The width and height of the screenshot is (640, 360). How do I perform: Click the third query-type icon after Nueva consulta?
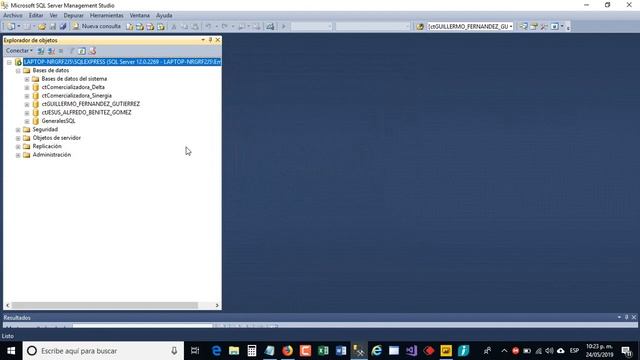150,27
